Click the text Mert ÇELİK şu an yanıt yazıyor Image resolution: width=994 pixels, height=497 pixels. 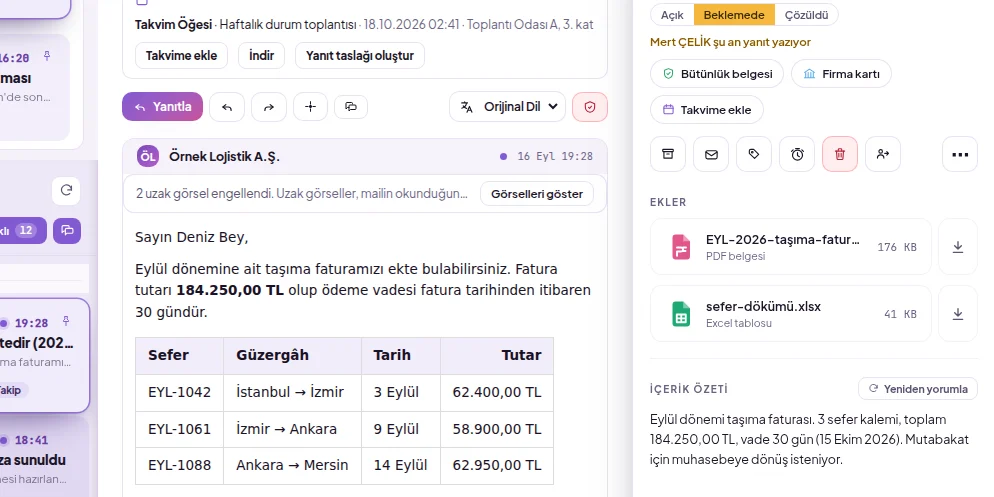[730, 42]
